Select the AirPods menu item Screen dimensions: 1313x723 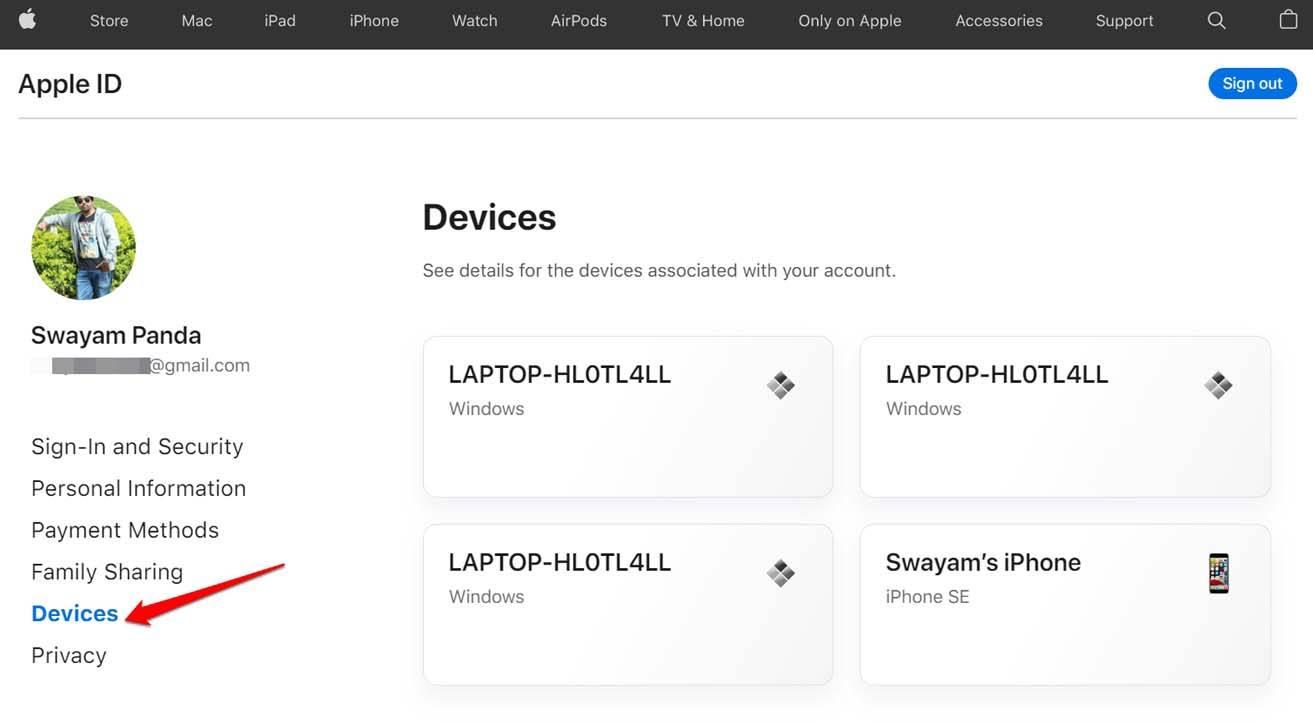[x=578, y=19]
